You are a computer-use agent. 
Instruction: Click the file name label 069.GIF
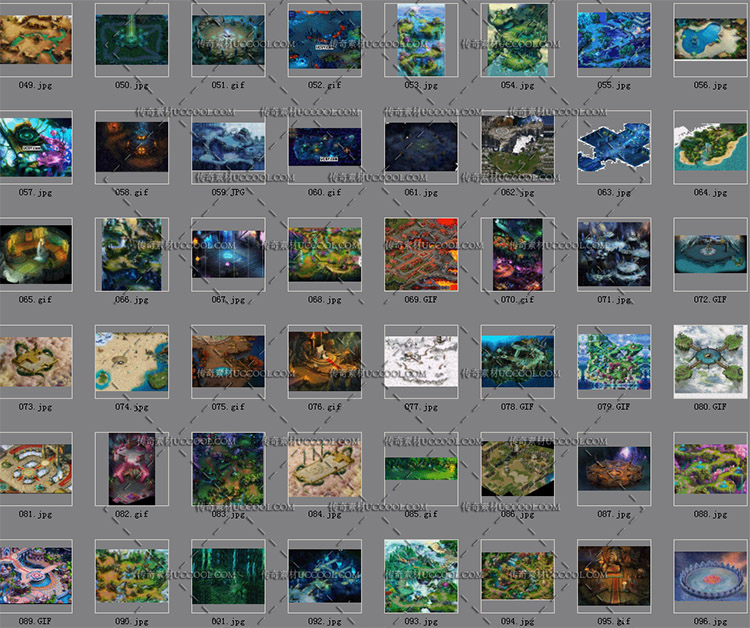pos(421,299)
